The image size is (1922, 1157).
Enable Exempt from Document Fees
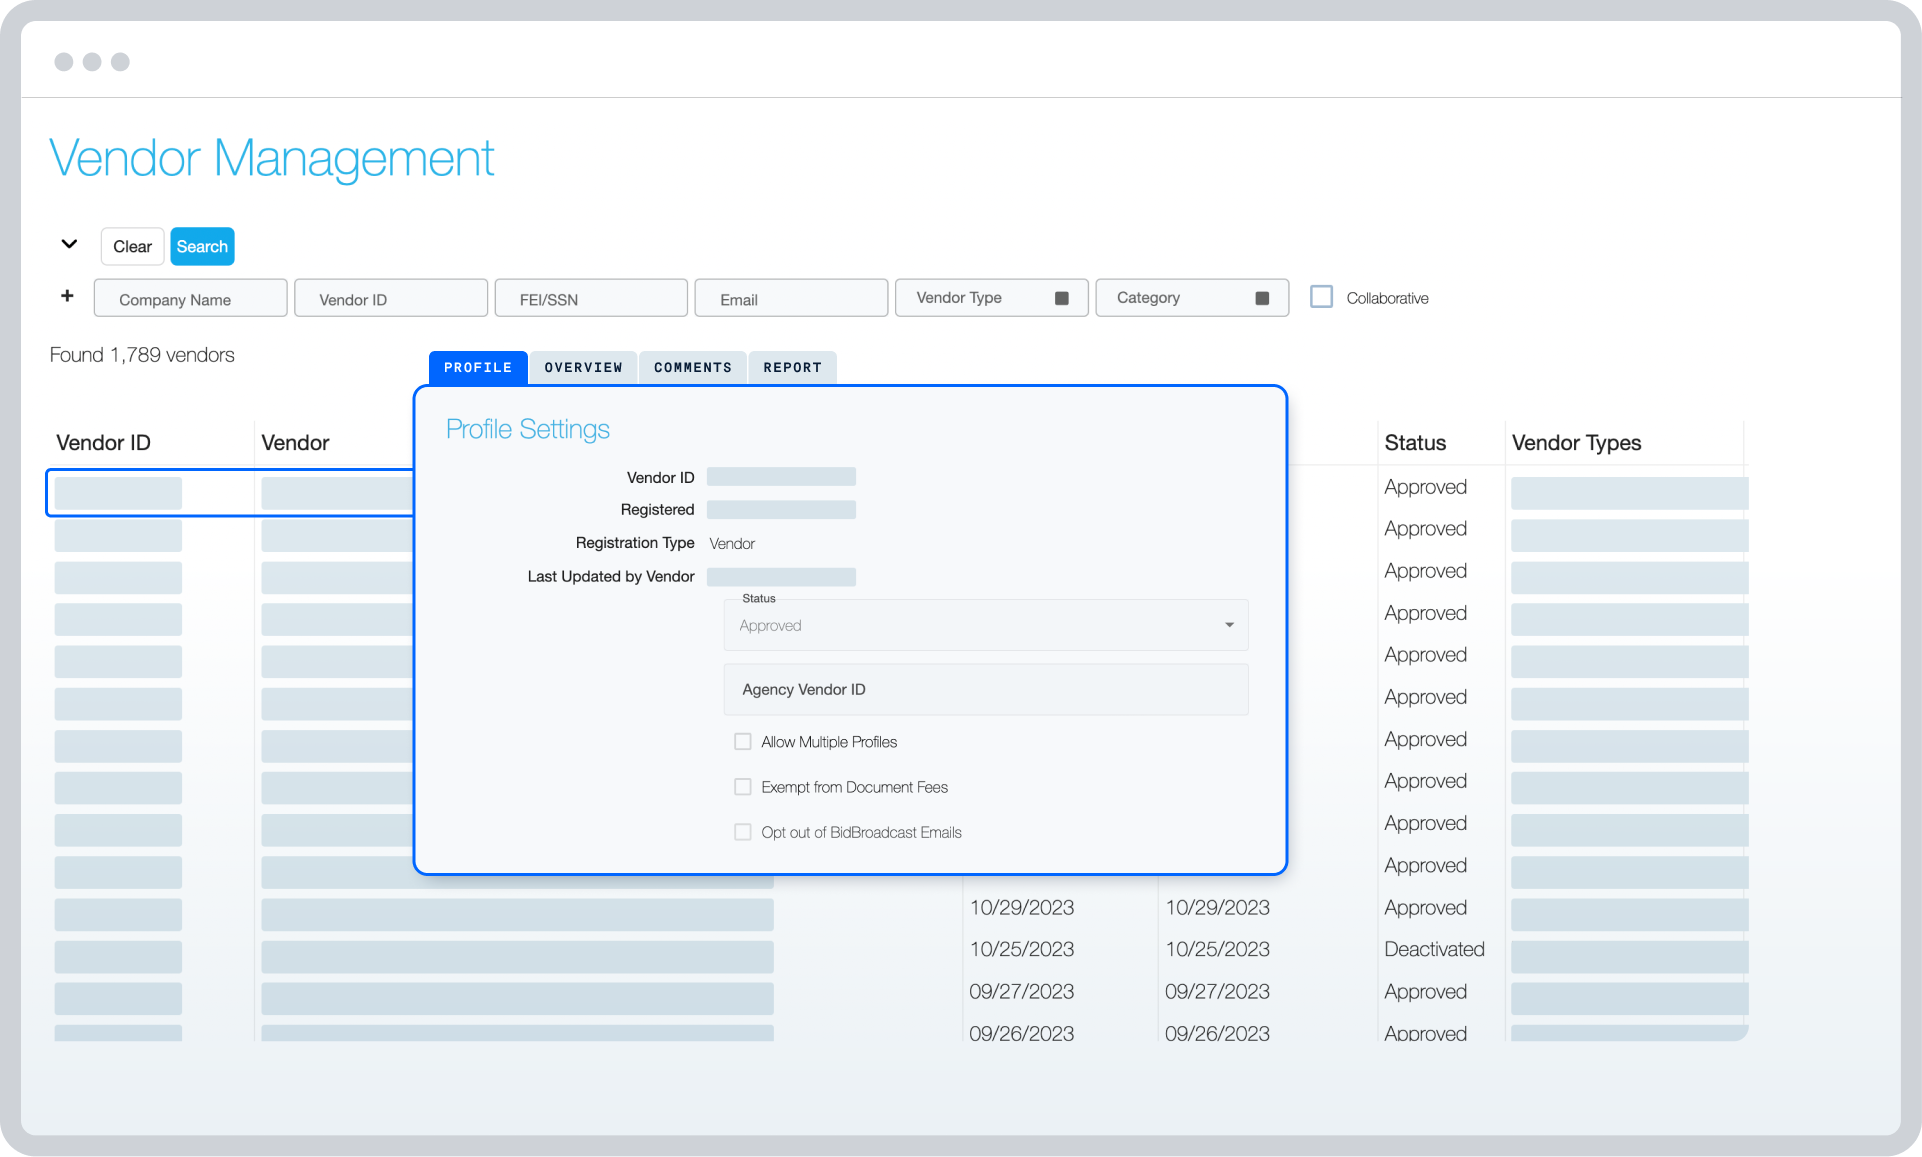(x=742, y=787)
